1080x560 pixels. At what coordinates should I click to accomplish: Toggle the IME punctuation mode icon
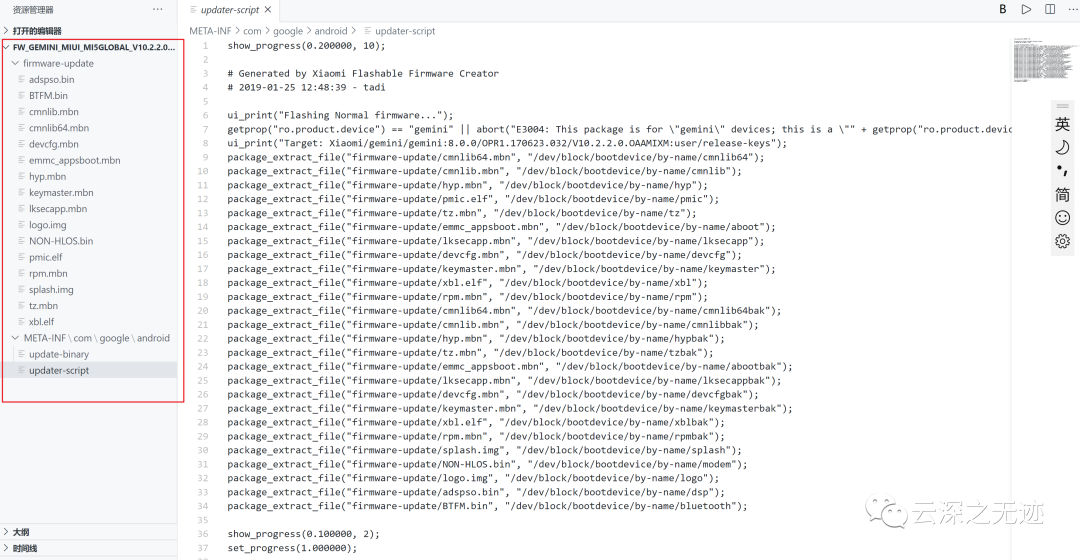(1063, 171)
